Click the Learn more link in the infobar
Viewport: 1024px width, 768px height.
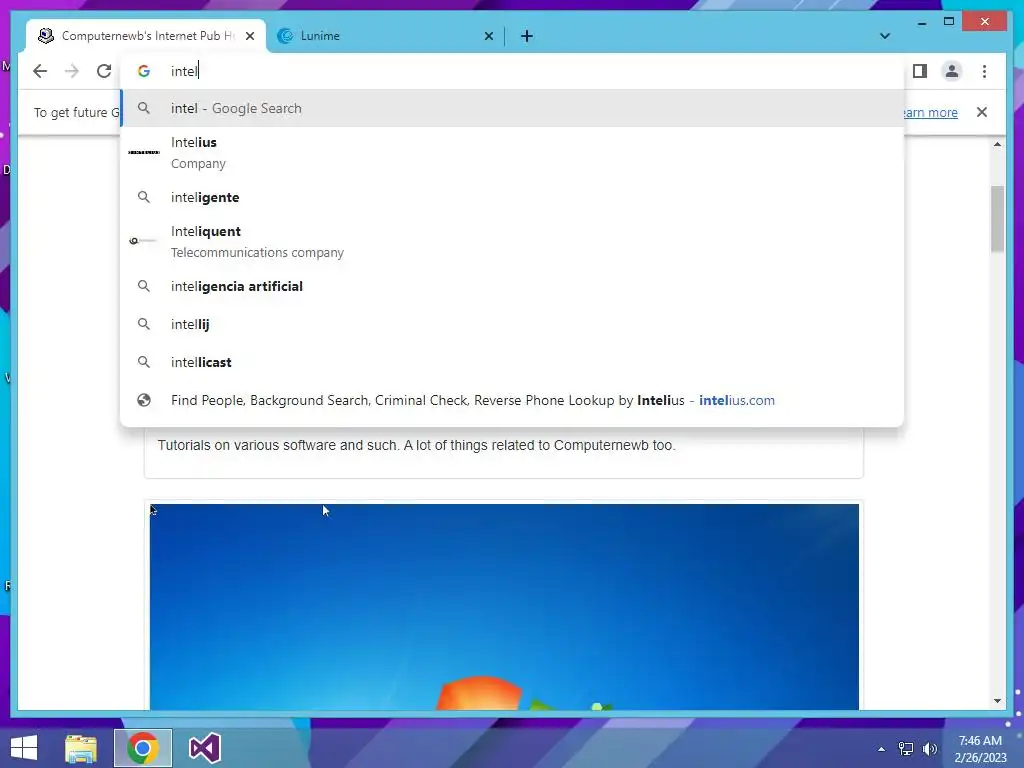(x=931, y=112)
